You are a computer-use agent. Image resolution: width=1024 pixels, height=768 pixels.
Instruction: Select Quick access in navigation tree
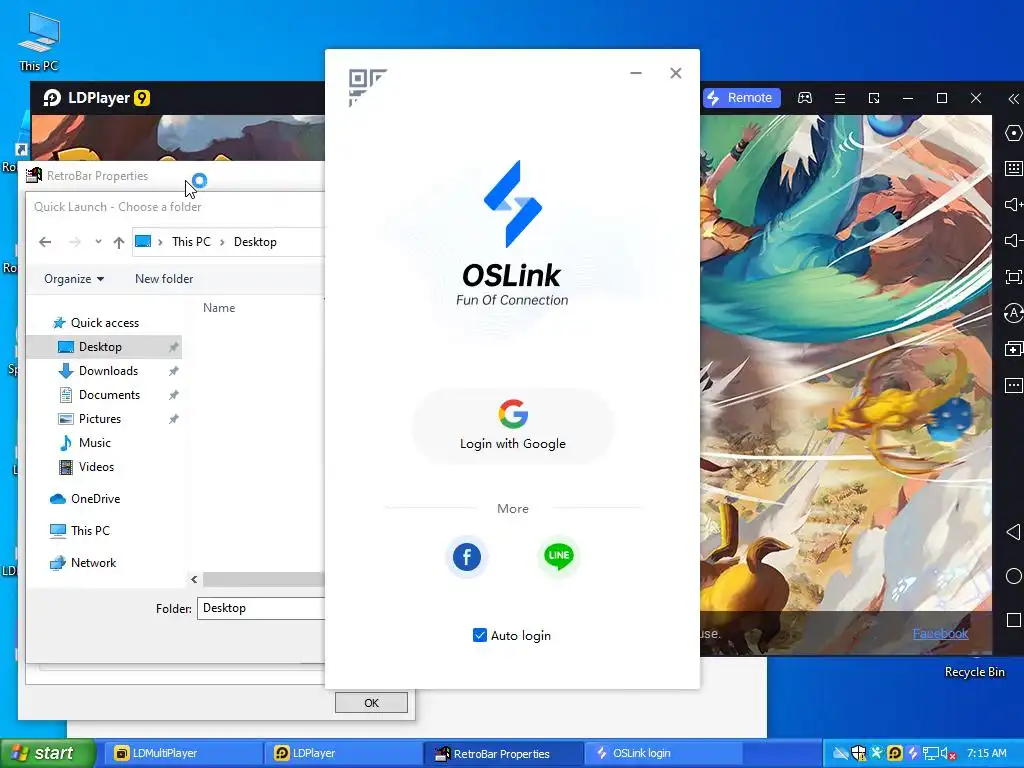(x=104, y=323)
